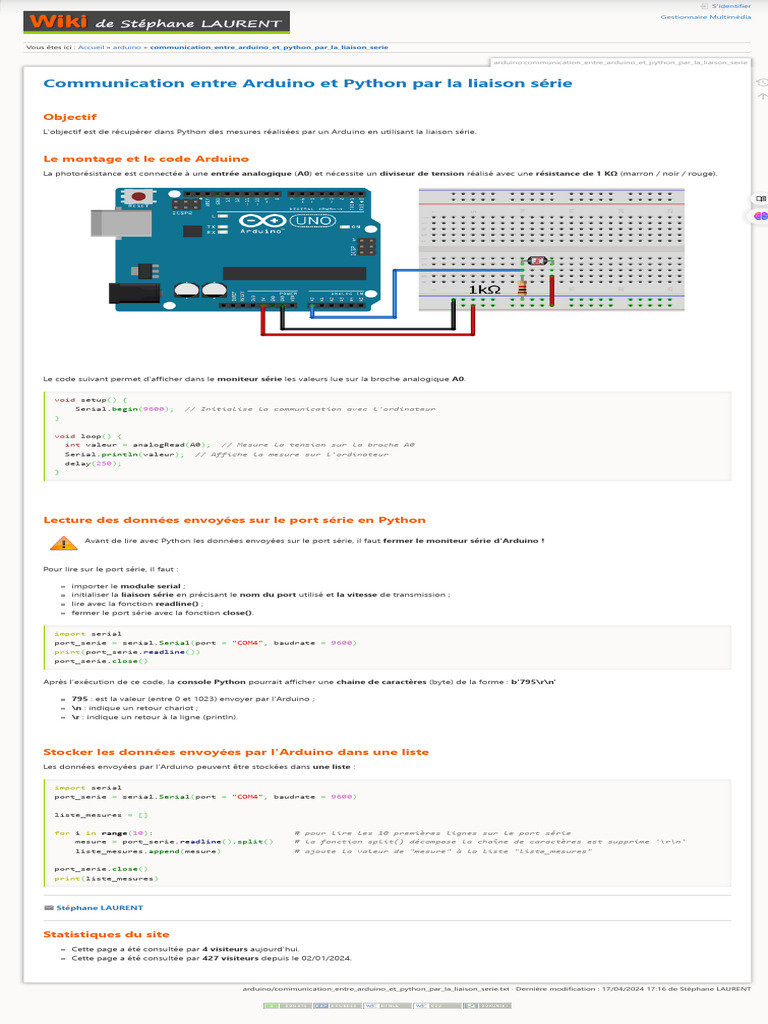The width and height of the screenshot is (768, 1024).
Task: Click the back-to-top arrow icon
Action: point(761,96)
